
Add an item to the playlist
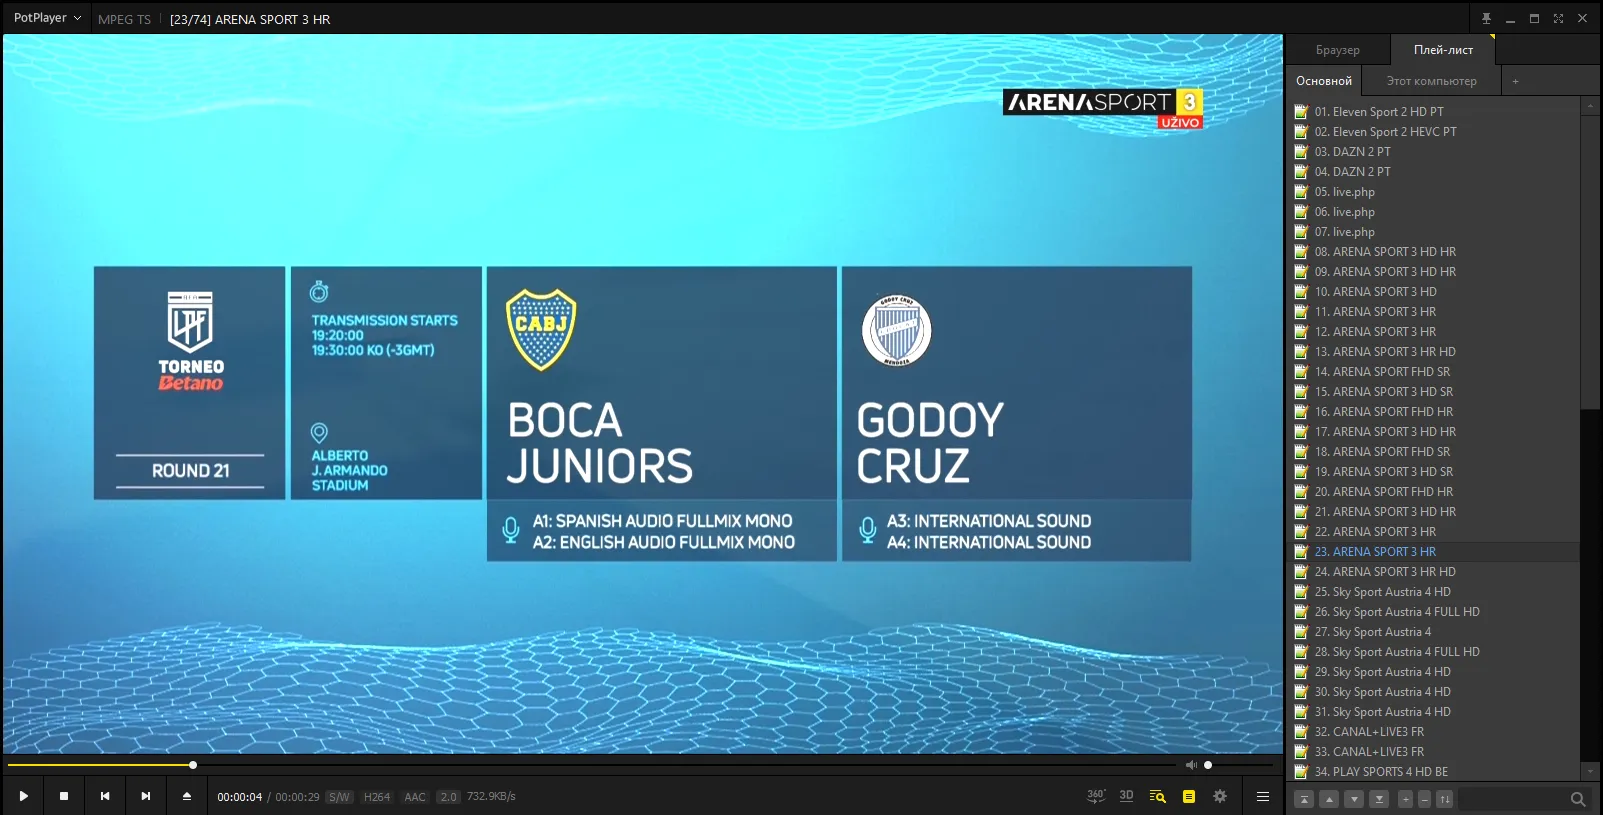coord(1405,799)
